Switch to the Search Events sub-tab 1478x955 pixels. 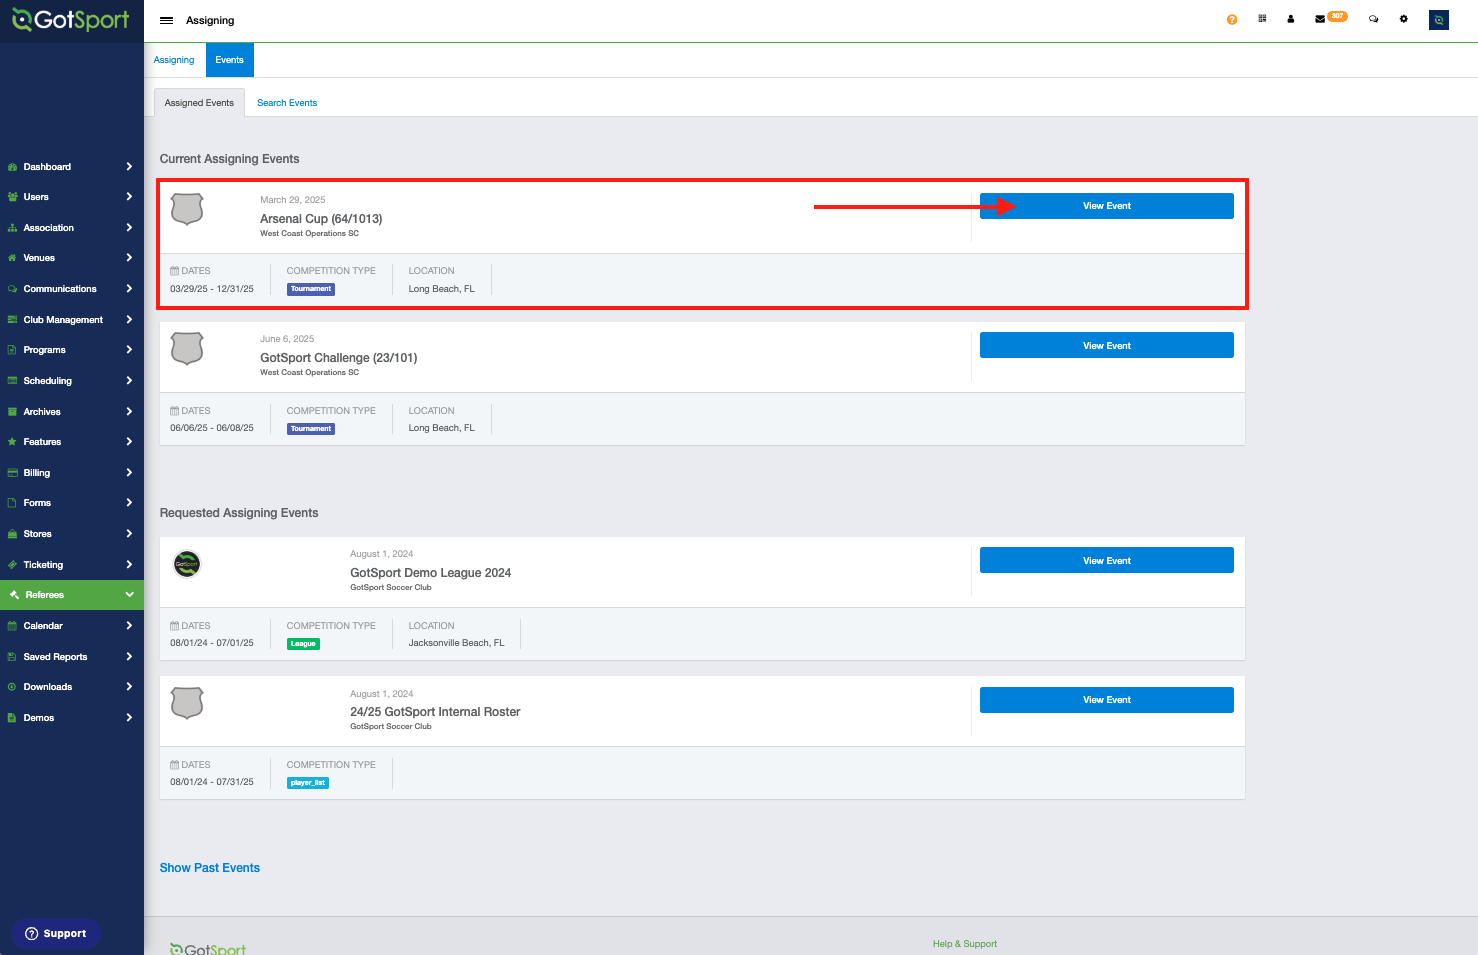287,103
